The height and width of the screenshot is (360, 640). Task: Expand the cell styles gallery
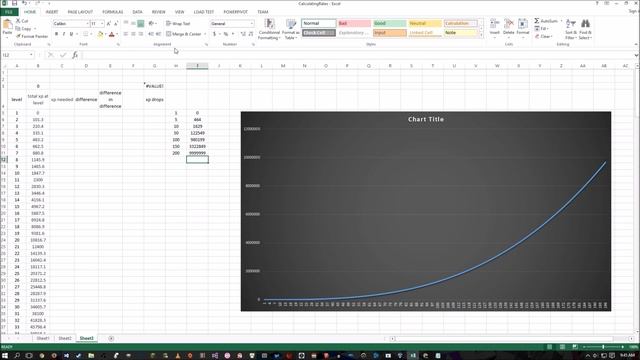pos(481,36)
